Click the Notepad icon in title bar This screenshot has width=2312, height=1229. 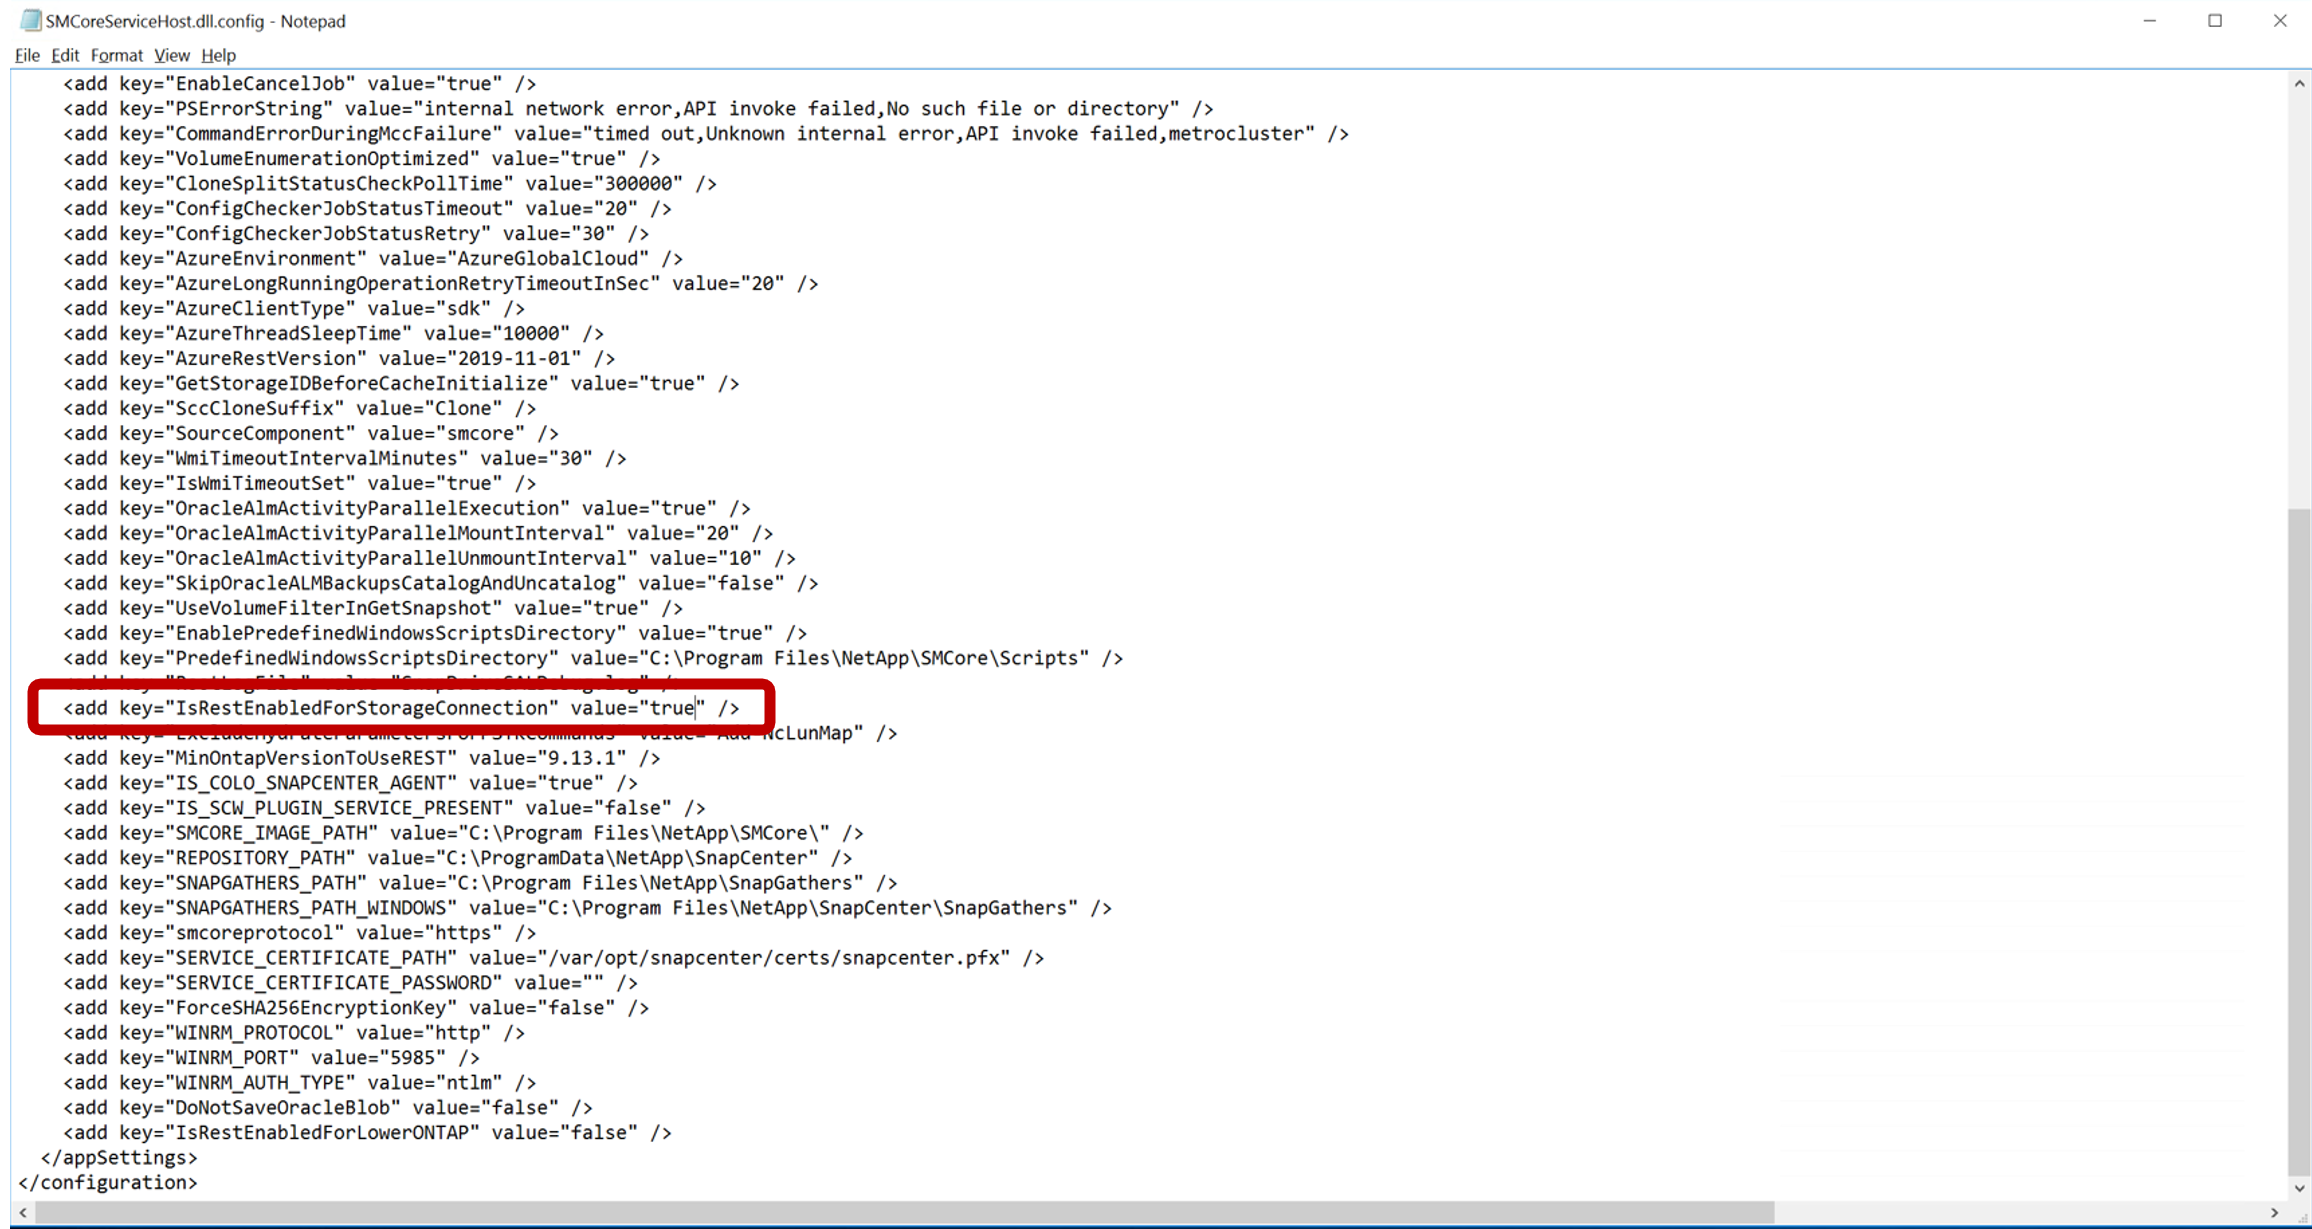pyautogui.click(x=31, y=21)
